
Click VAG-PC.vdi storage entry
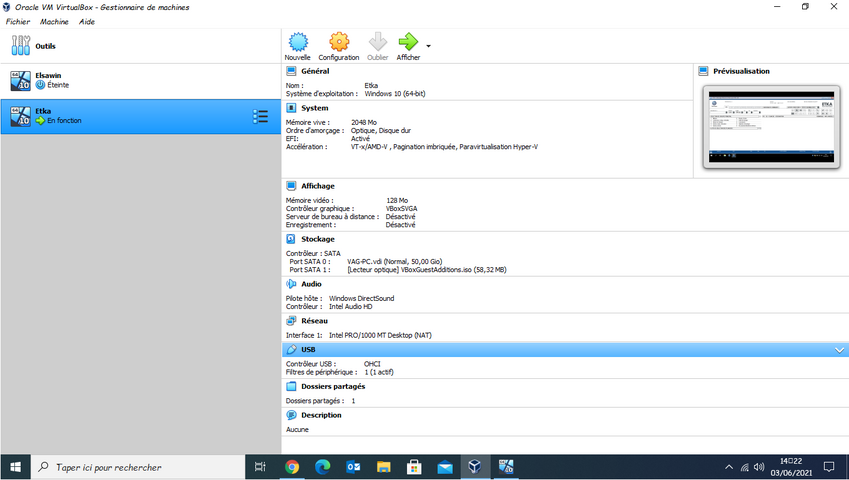pos(394,261)
